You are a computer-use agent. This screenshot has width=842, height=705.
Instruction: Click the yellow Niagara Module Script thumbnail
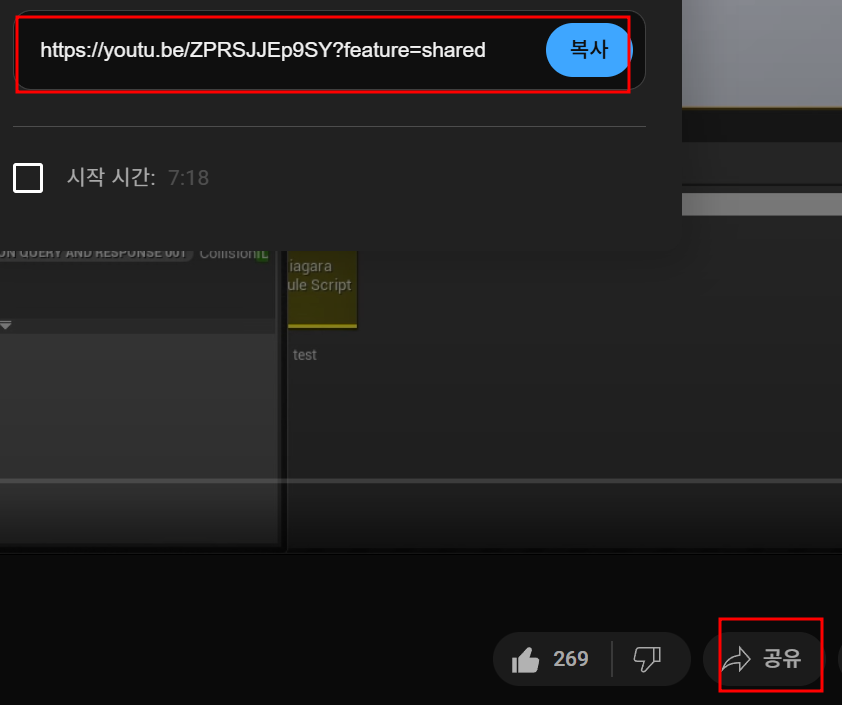coord(322,289)
